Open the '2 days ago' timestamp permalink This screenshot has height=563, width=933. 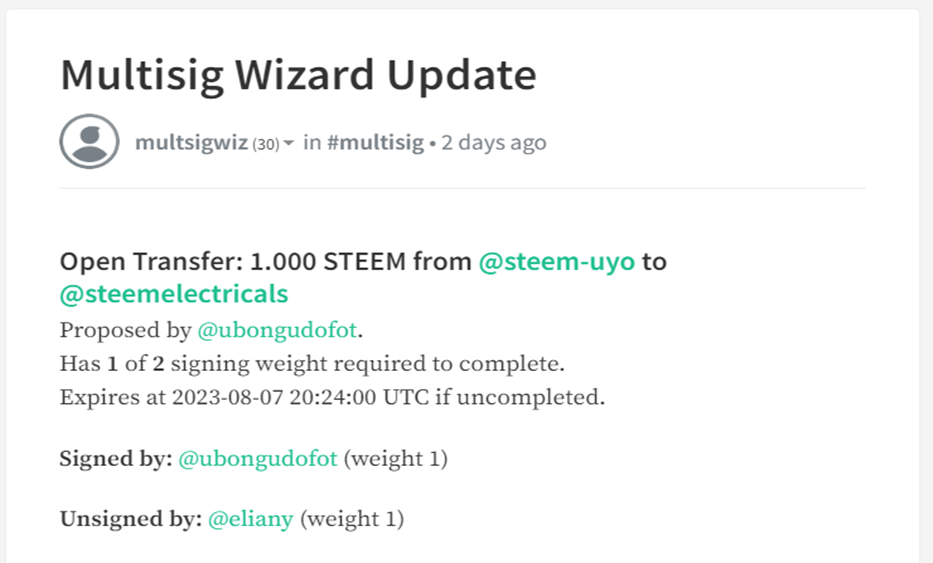(x=493, y=143)
